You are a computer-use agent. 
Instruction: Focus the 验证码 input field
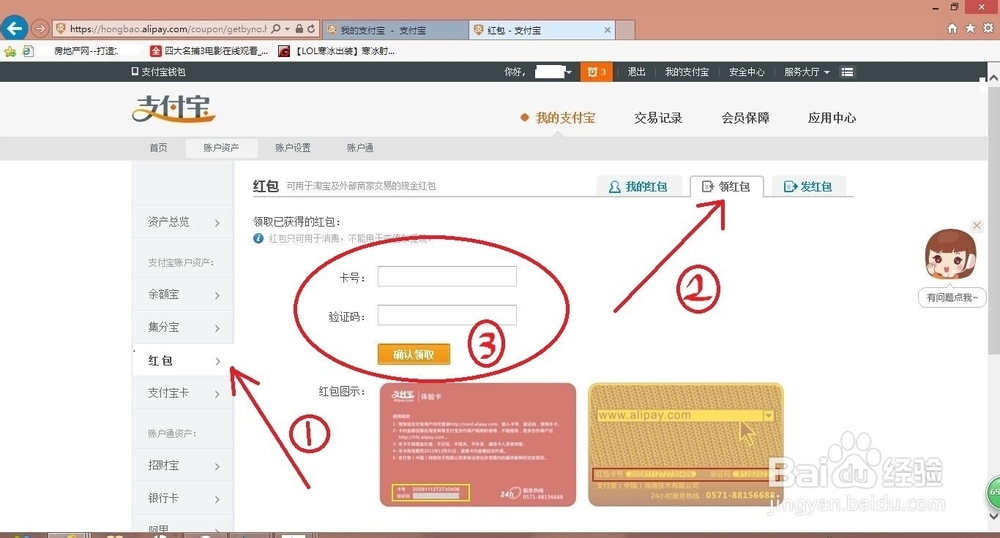tap(447, 315)
